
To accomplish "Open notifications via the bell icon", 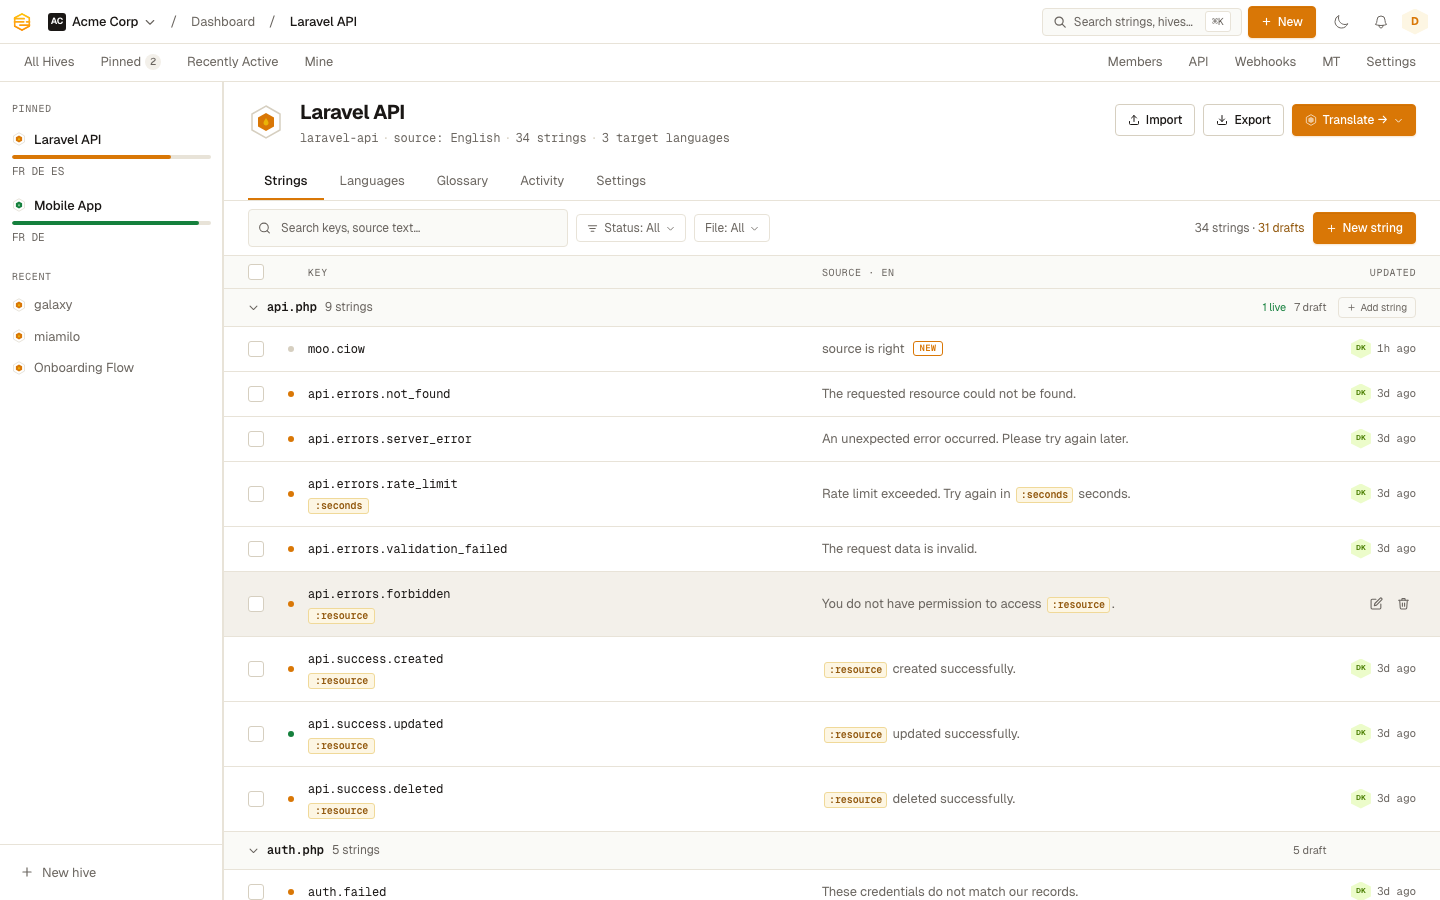I will [1380, 22].
